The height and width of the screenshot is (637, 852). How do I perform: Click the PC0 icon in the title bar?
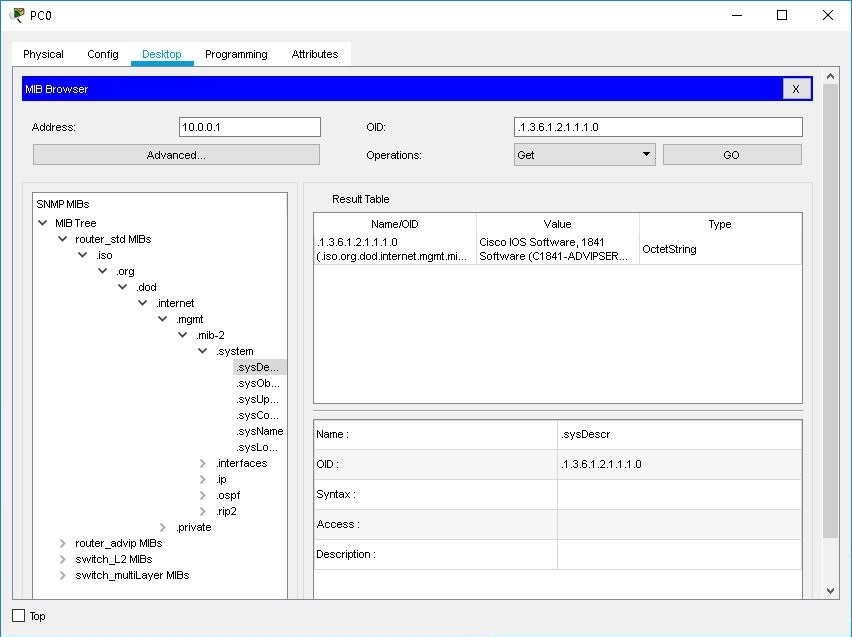(x=18, y=16)
